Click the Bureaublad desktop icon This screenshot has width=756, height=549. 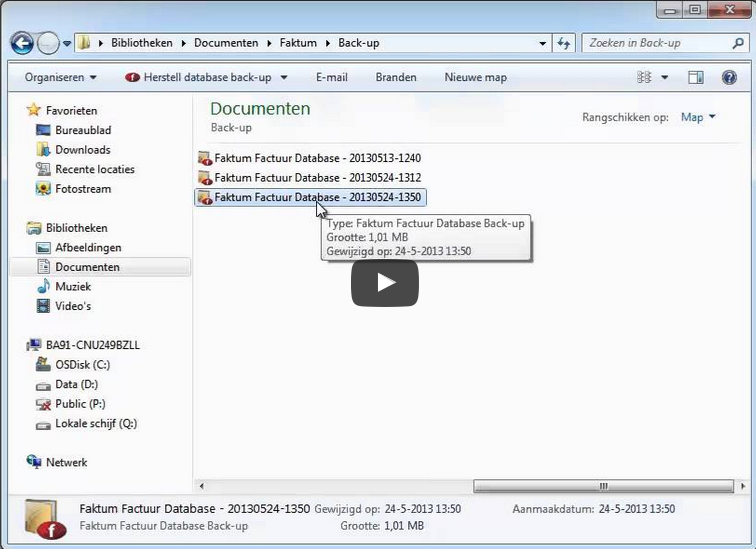43,130
